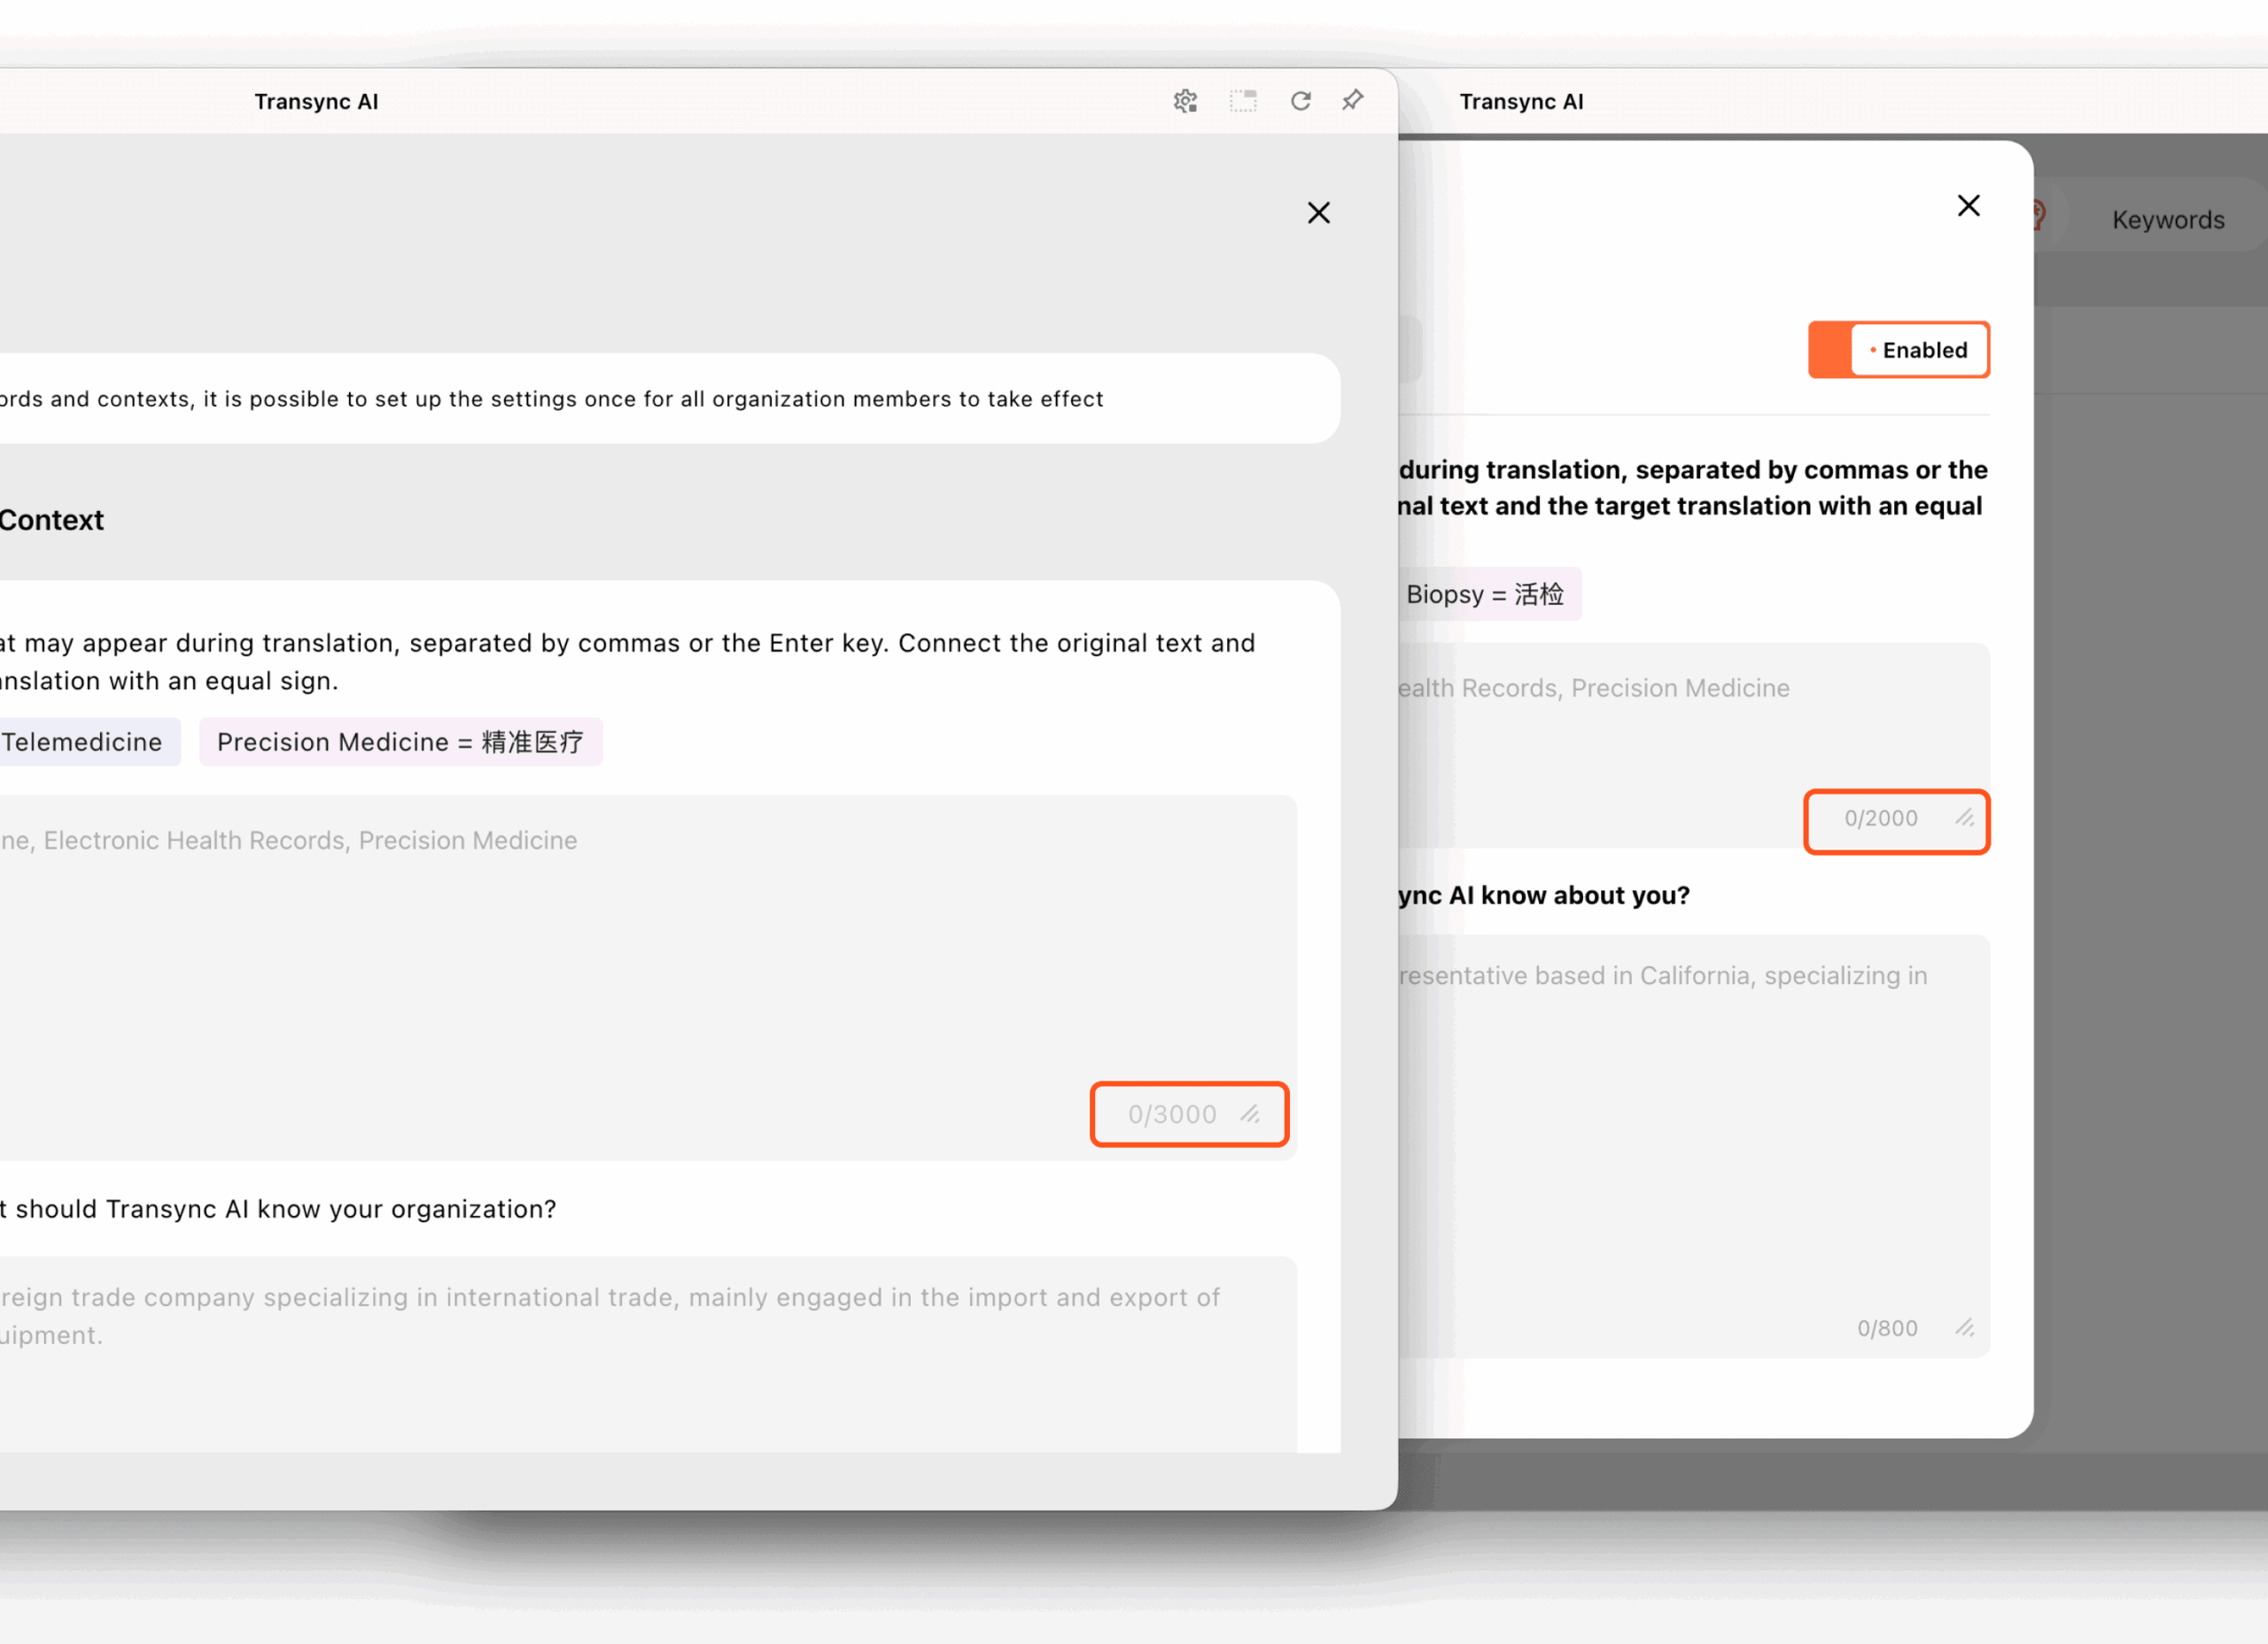Focus the personal keywords field in right window
The height and width of the screenshot is (1644, 2268).
pyautogui.click(x=1694, y=745)
